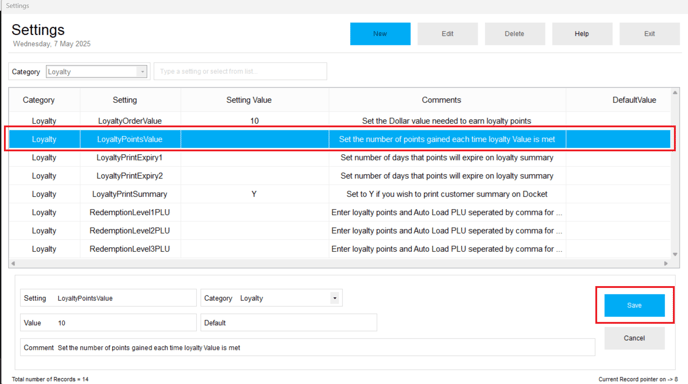Click 'Set to Y if you wish' comment
This screenshot has height=384, width=688.
click(x=447, y=194)
